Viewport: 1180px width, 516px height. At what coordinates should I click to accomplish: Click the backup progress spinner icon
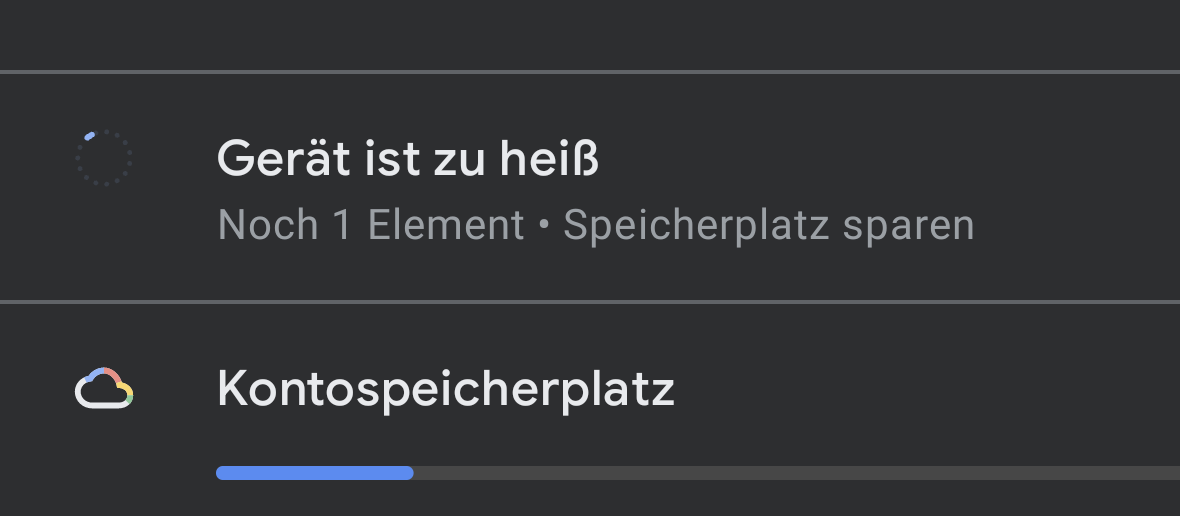pyautogui.click(x=104, y=158)
